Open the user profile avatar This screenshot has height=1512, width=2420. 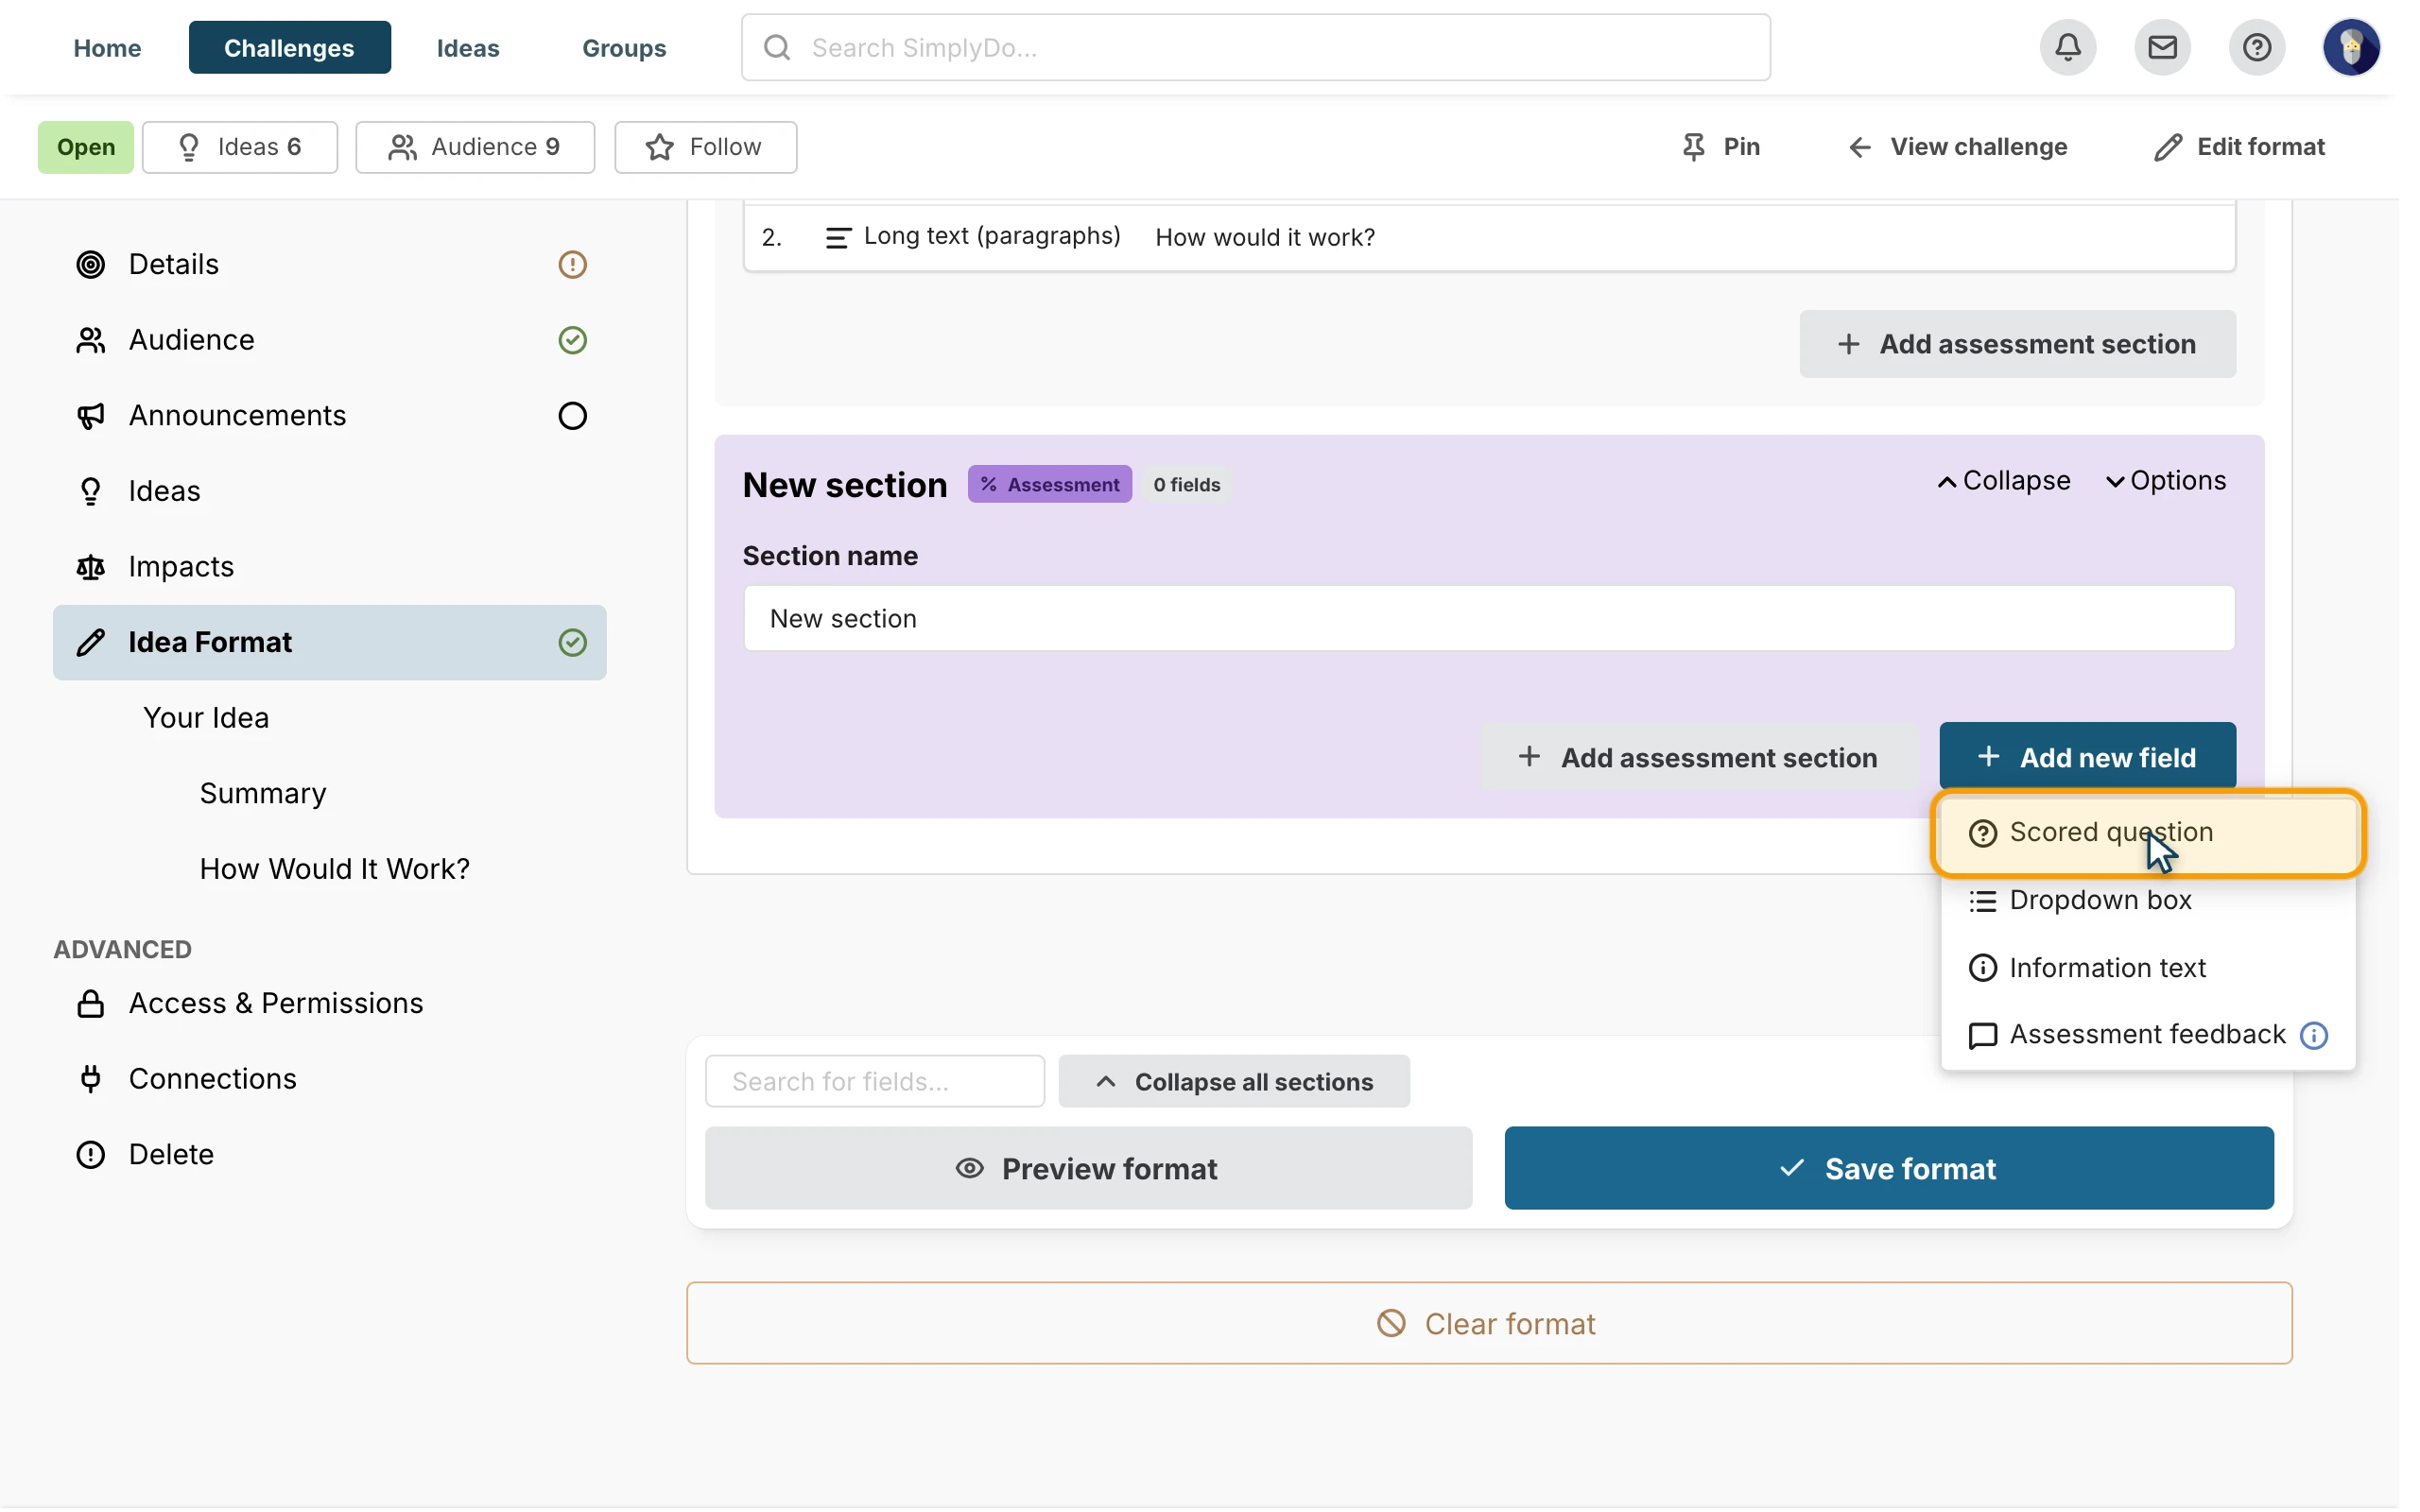pos(2350,47)
